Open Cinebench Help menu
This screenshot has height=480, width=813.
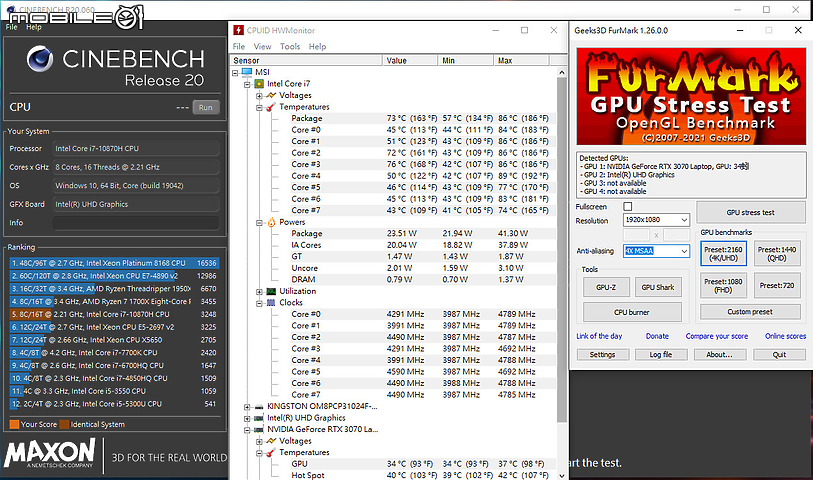coord(34,27)
